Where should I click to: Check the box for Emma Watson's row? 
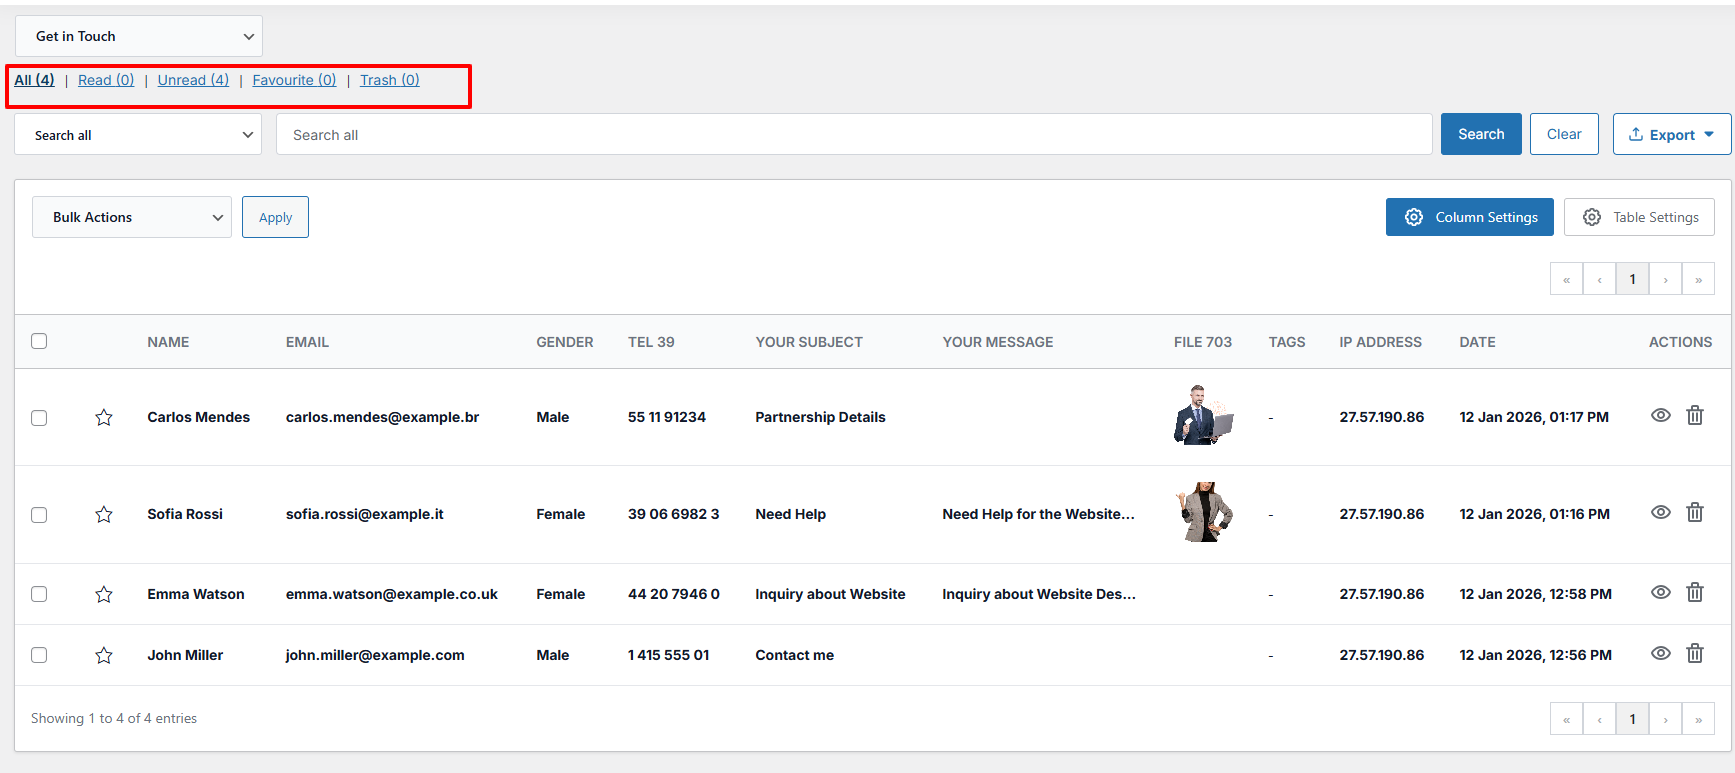pos(39,594)
